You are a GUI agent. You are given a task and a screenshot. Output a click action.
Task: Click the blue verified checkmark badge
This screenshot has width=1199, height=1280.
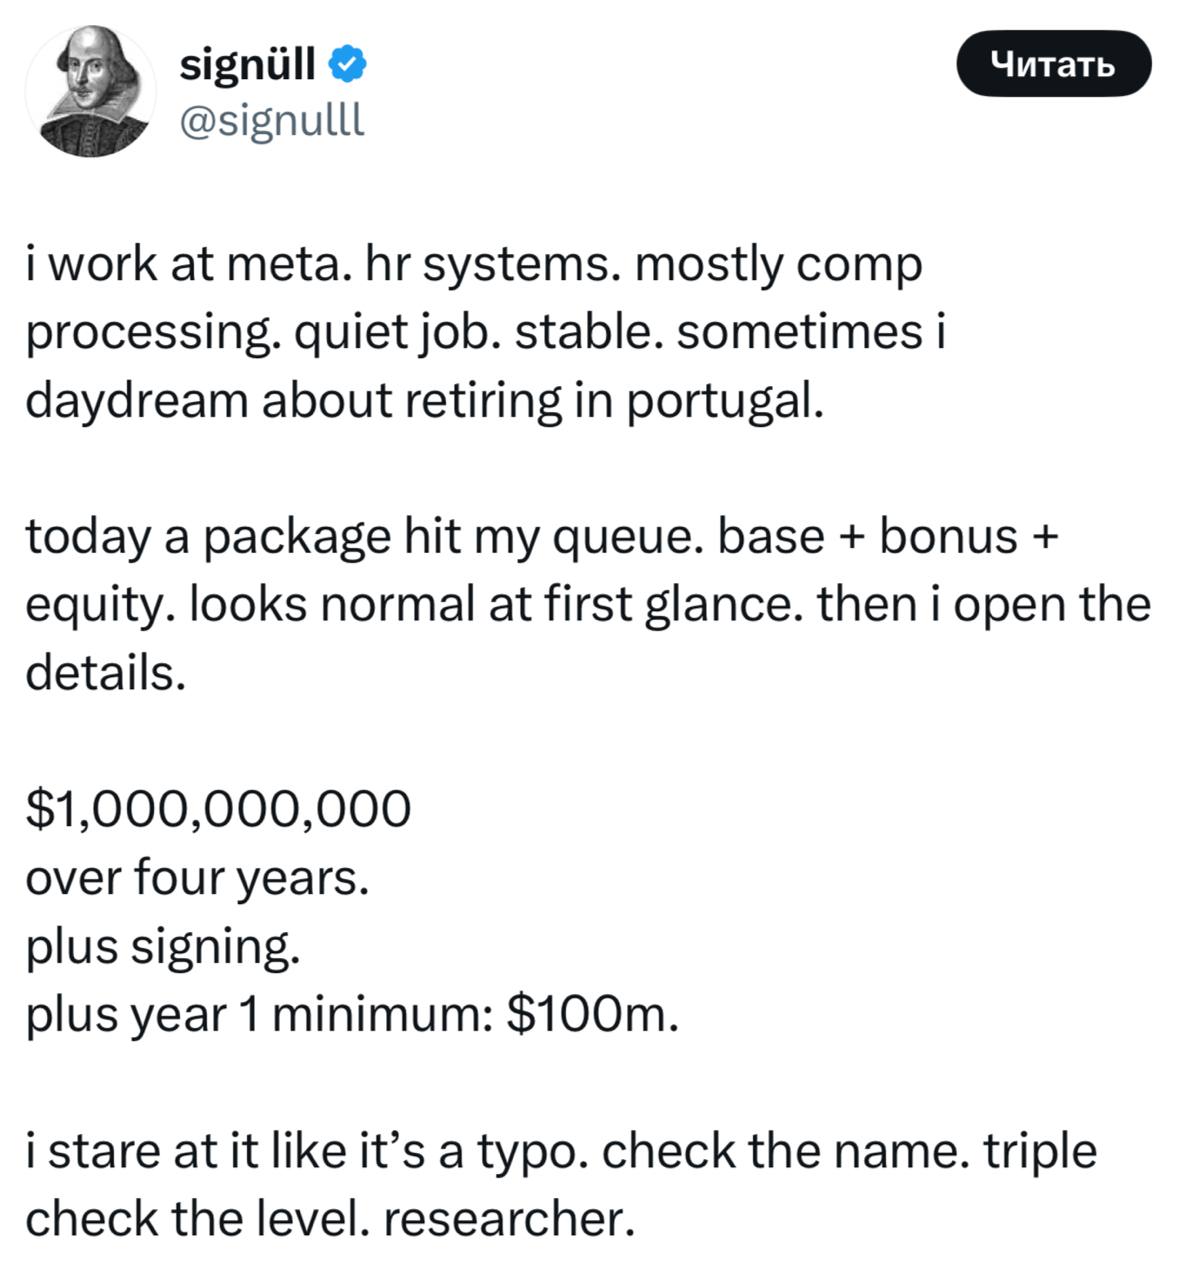pyautogui.click(x=346, y=65)
